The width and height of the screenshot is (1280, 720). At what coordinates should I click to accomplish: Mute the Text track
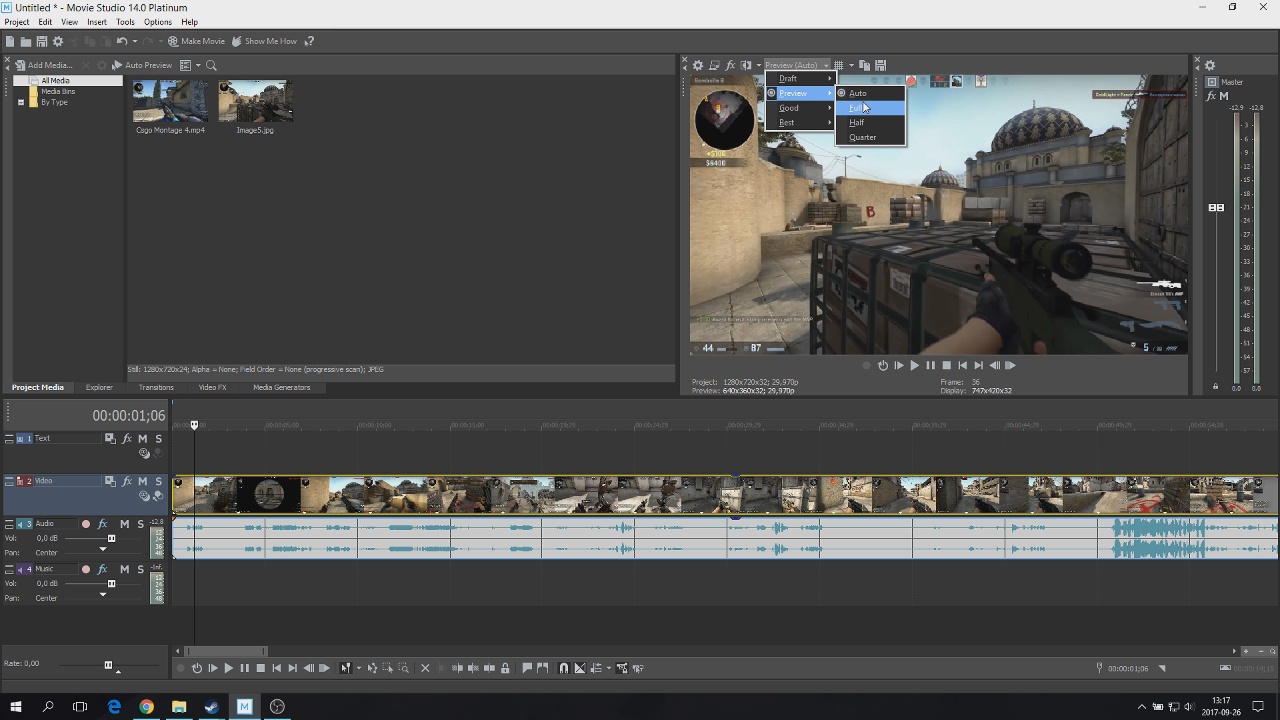coord(143,439)
